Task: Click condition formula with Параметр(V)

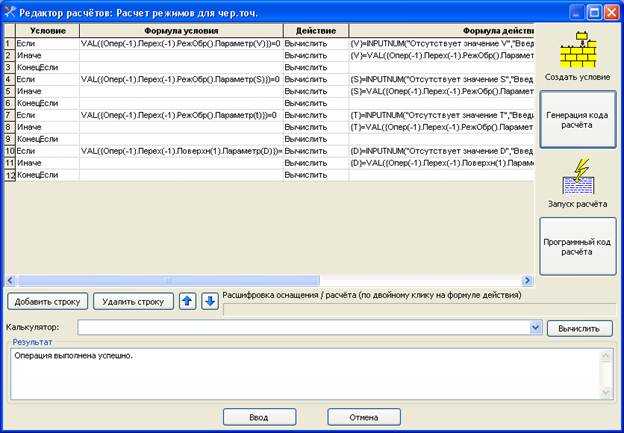Action: 181,43
